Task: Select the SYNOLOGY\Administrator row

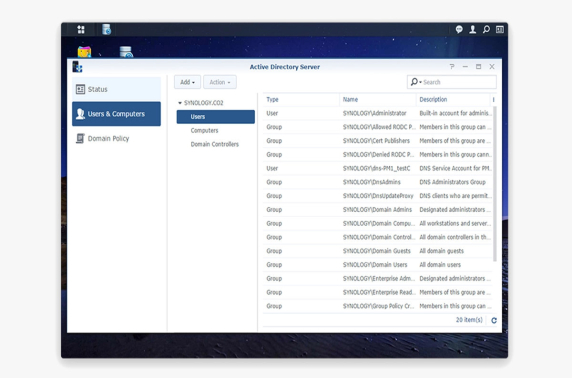Action: point(378,113)
